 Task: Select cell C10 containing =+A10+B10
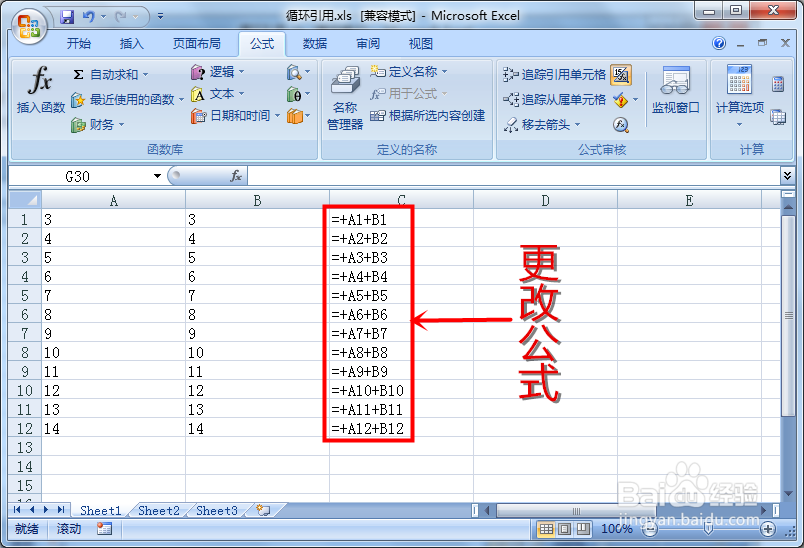tap(401, 391)
